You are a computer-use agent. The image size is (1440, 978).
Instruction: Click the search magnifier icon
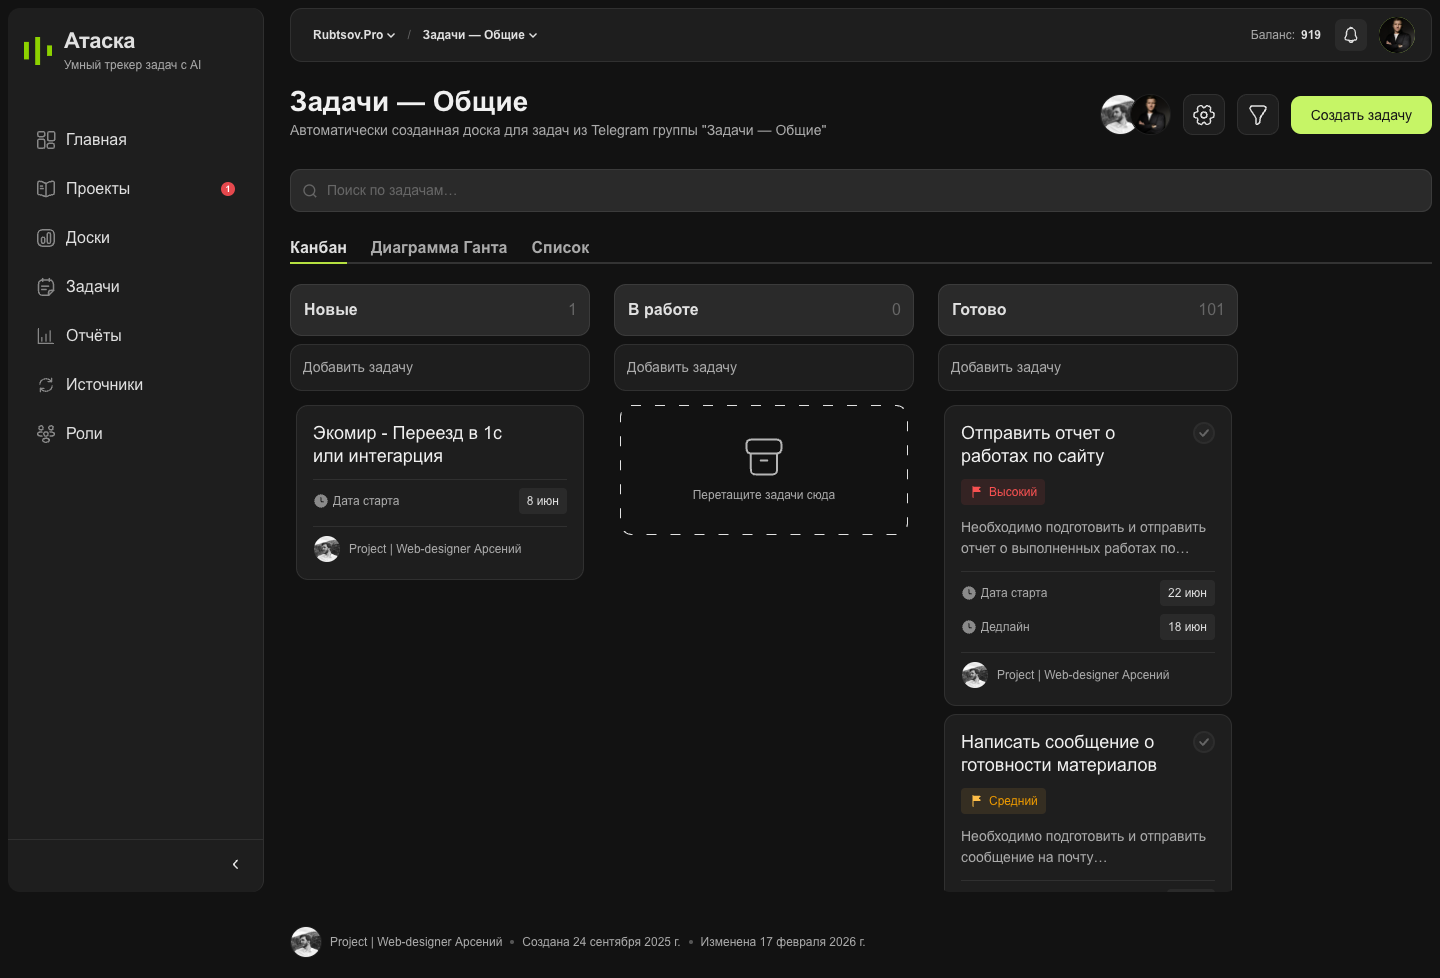(310, 191)
